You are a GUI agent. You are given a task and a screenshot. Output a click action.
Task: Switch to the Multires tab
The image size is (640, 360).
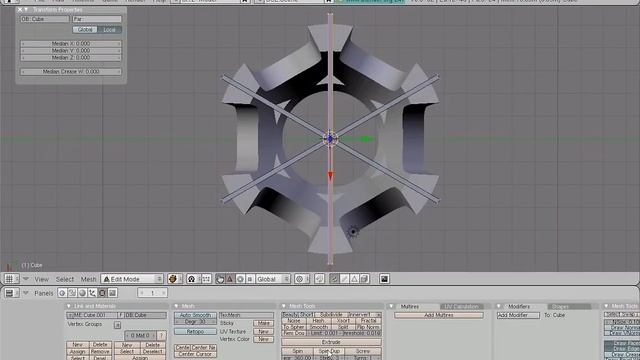(409, 307)
